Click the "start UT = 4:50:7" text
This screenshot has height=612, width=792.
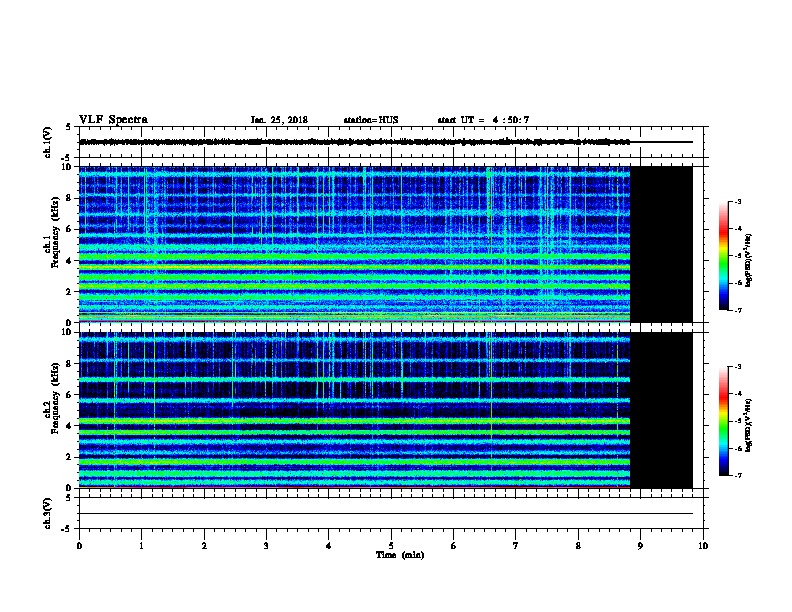pyautogui.click(x=483, y=120)
